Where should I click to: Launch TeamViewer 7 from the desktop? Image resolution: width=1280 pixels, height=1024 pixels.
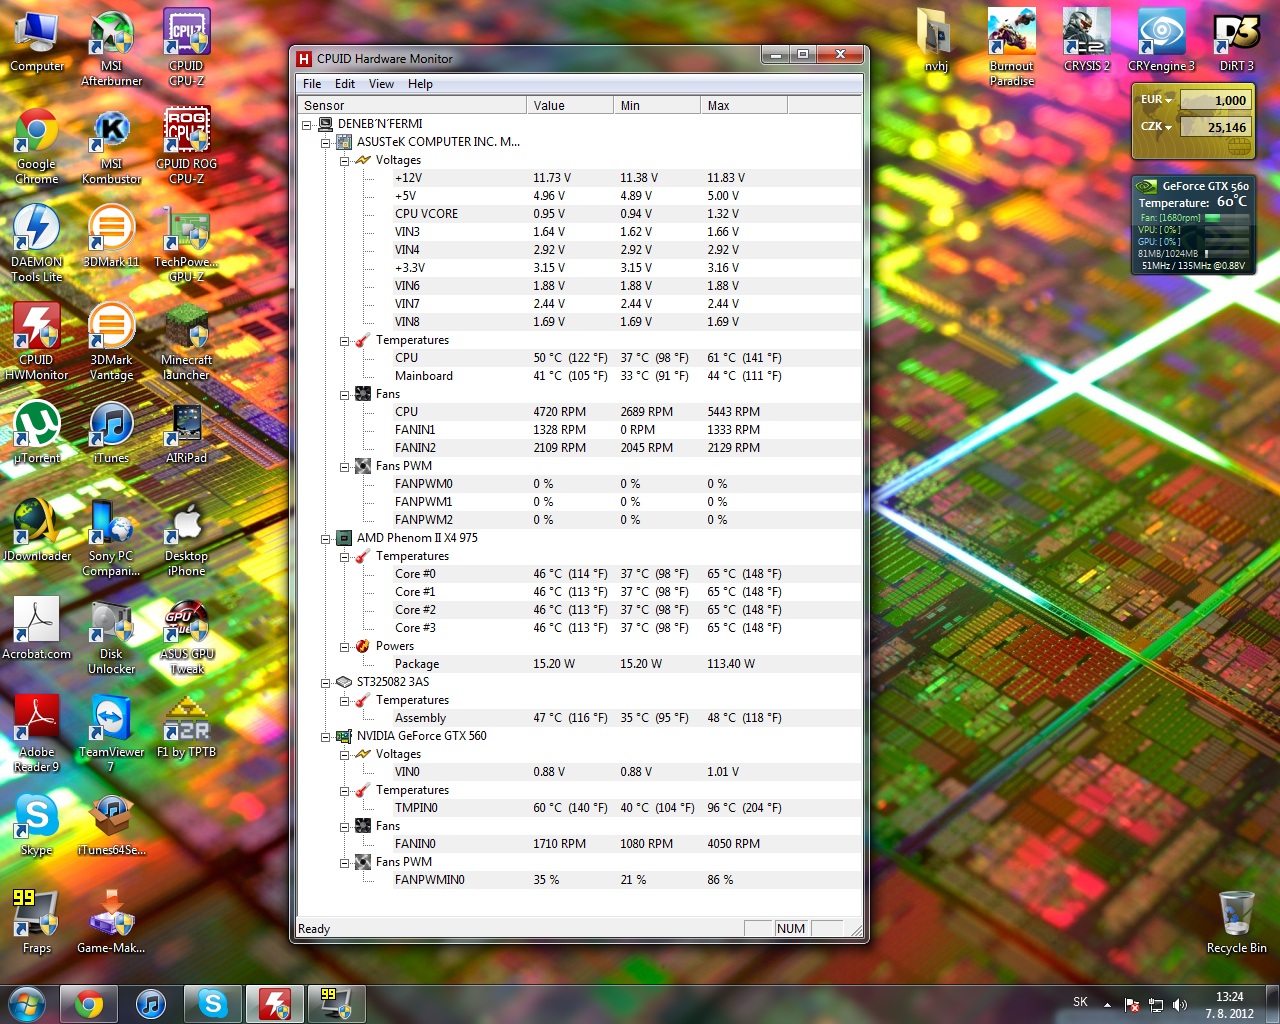click(111, 734)
